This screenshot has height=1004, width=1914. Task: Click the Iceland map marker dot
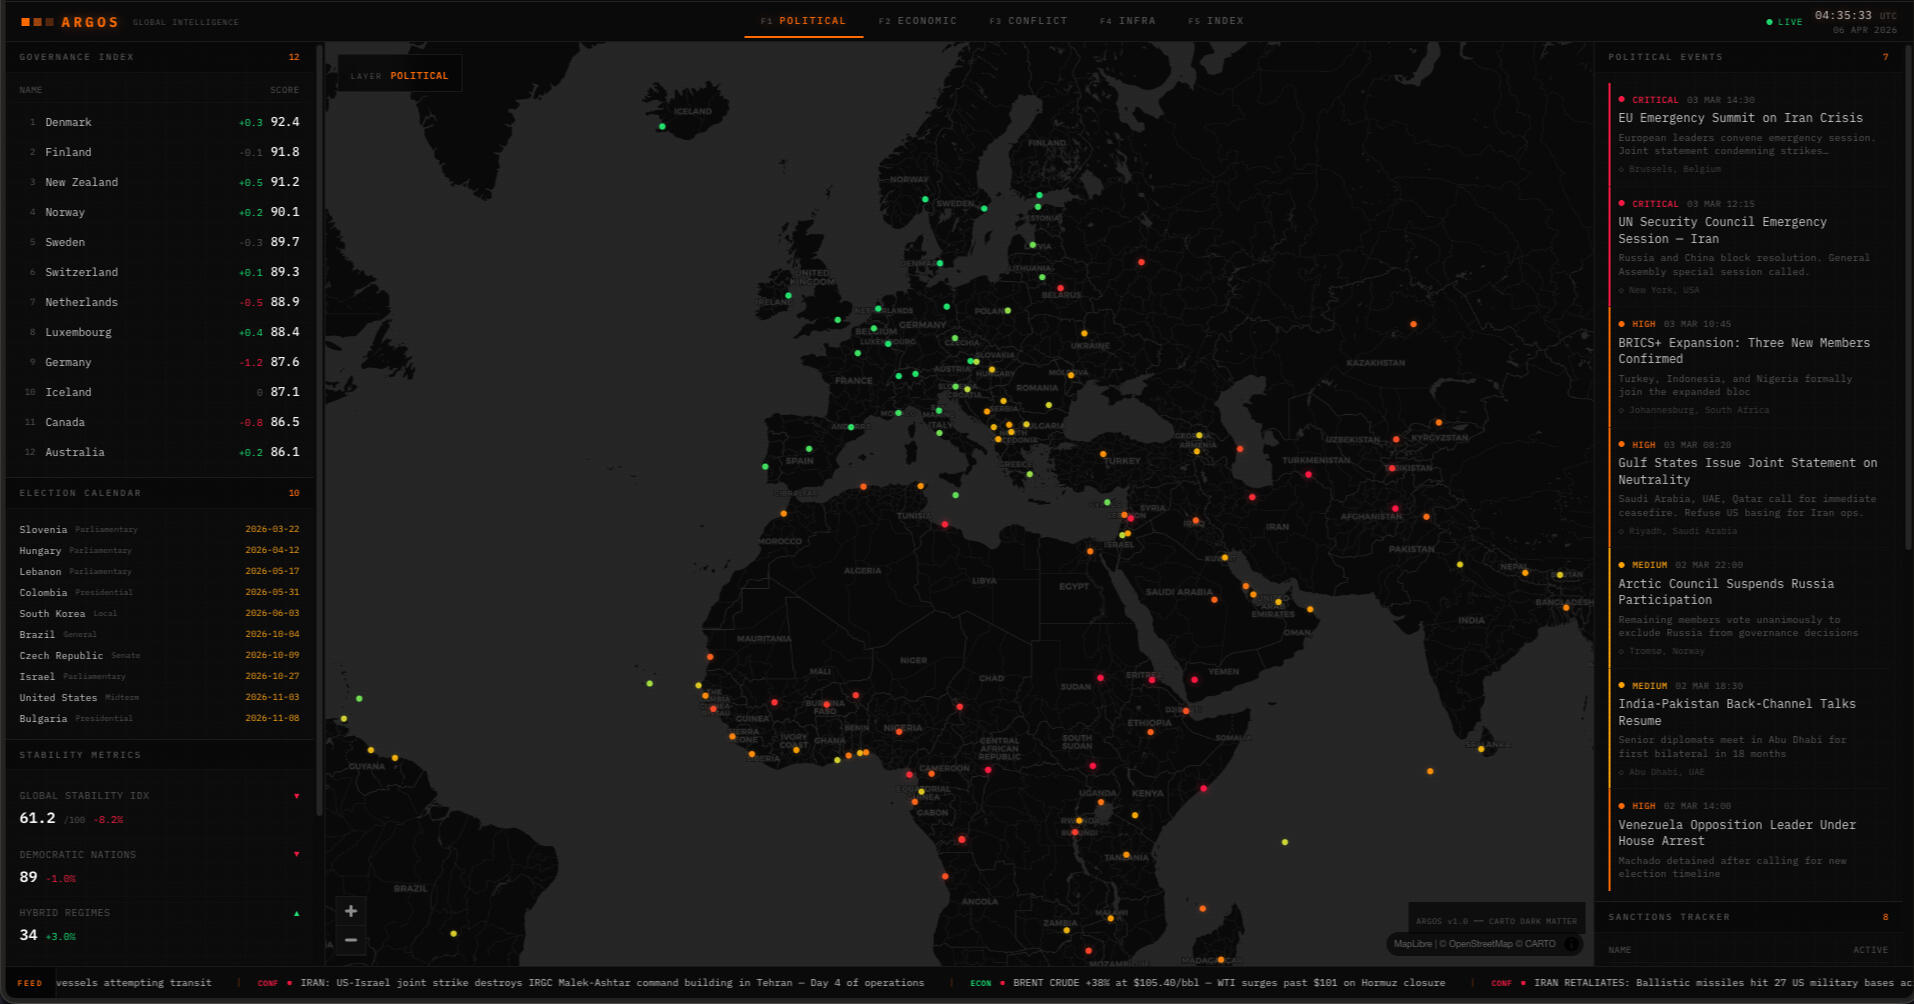pyautogui.click(x=662, y=127)
